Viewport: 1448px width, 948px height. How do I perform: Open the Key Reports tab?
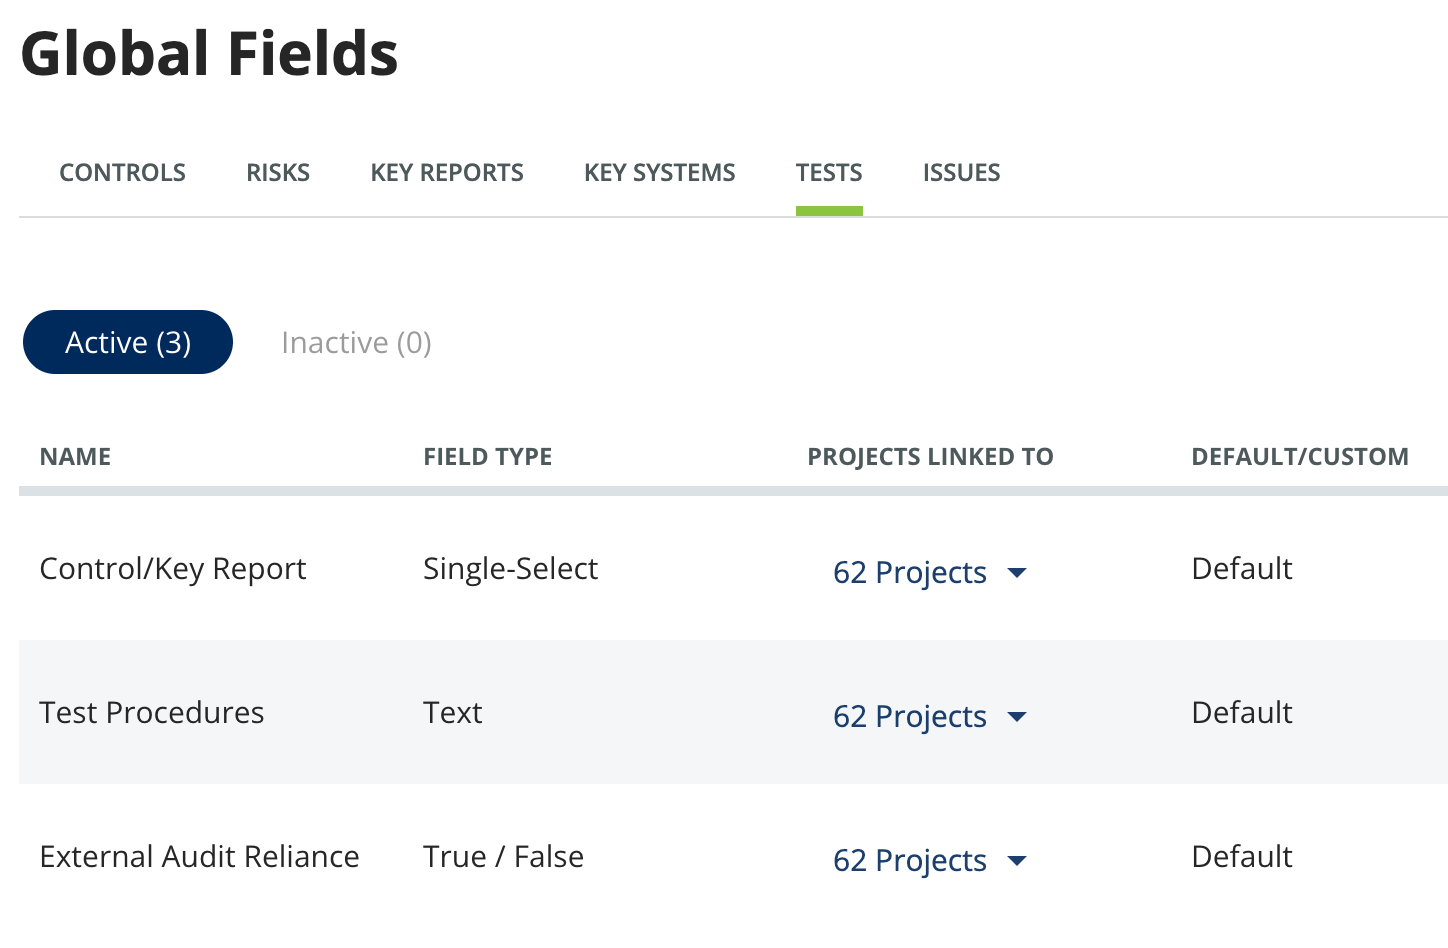447,173
